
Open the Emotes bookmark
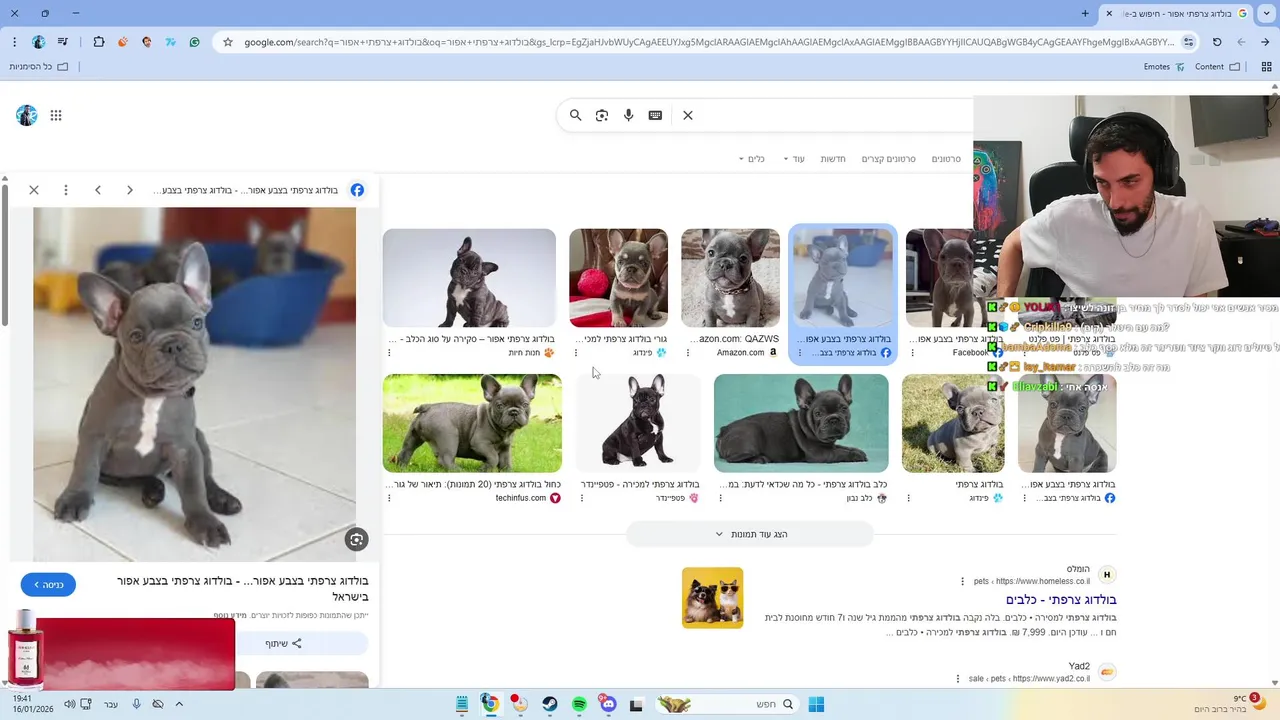[1164, 67]
